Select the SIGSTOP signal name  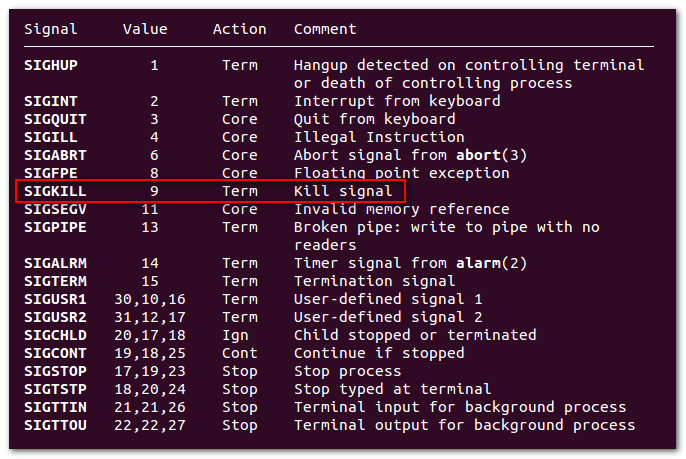click(55, 371)
